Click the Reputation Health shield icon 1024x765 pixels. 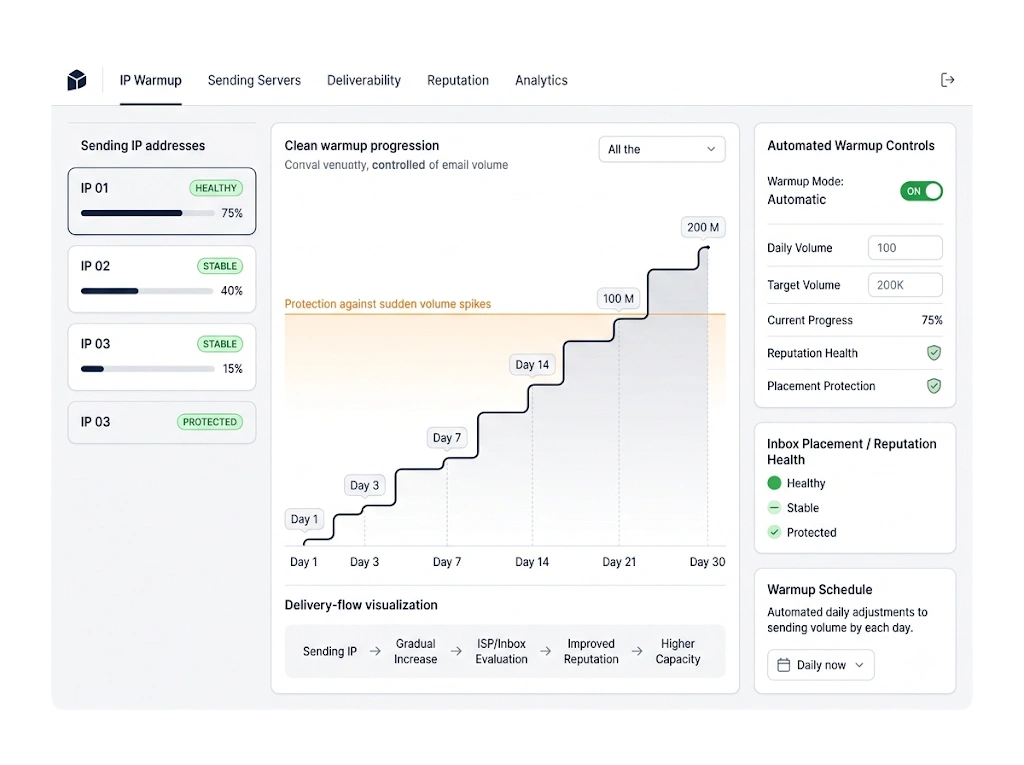pos(934,353)
